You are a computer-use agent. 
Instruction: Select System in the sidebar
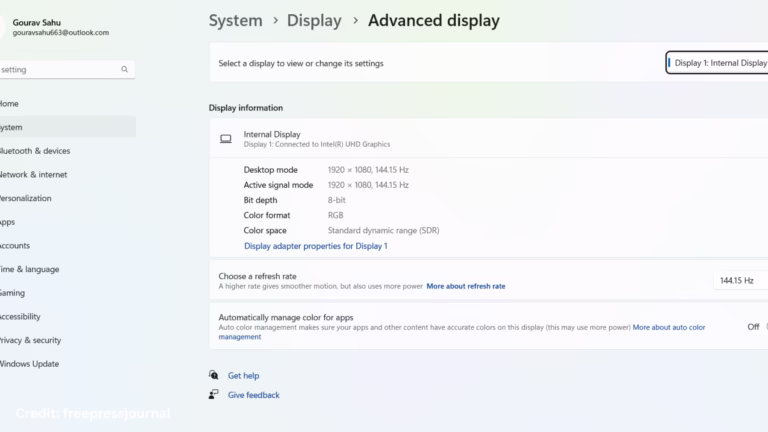[x=68, y=127]
